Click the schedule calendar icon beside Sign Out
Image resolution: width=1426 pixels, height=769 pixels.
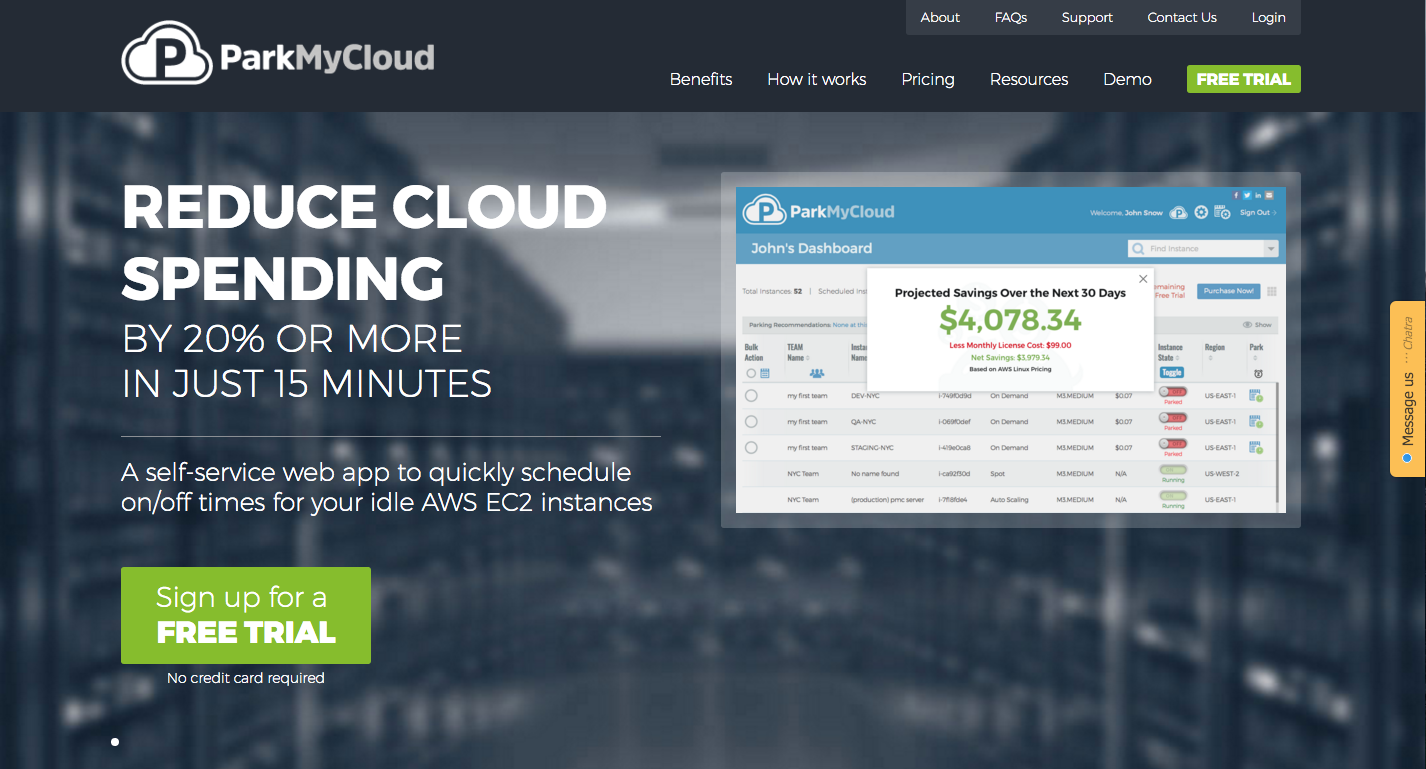click(1222, 212)
